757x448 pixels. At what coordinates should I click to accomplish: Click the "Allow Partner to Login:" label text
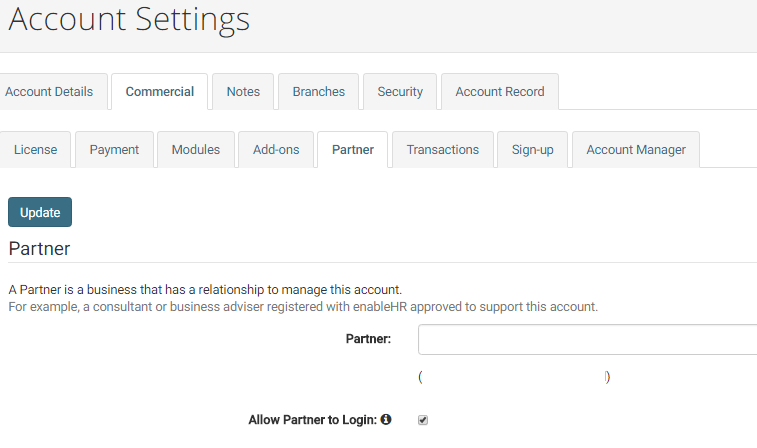(311, 420)
